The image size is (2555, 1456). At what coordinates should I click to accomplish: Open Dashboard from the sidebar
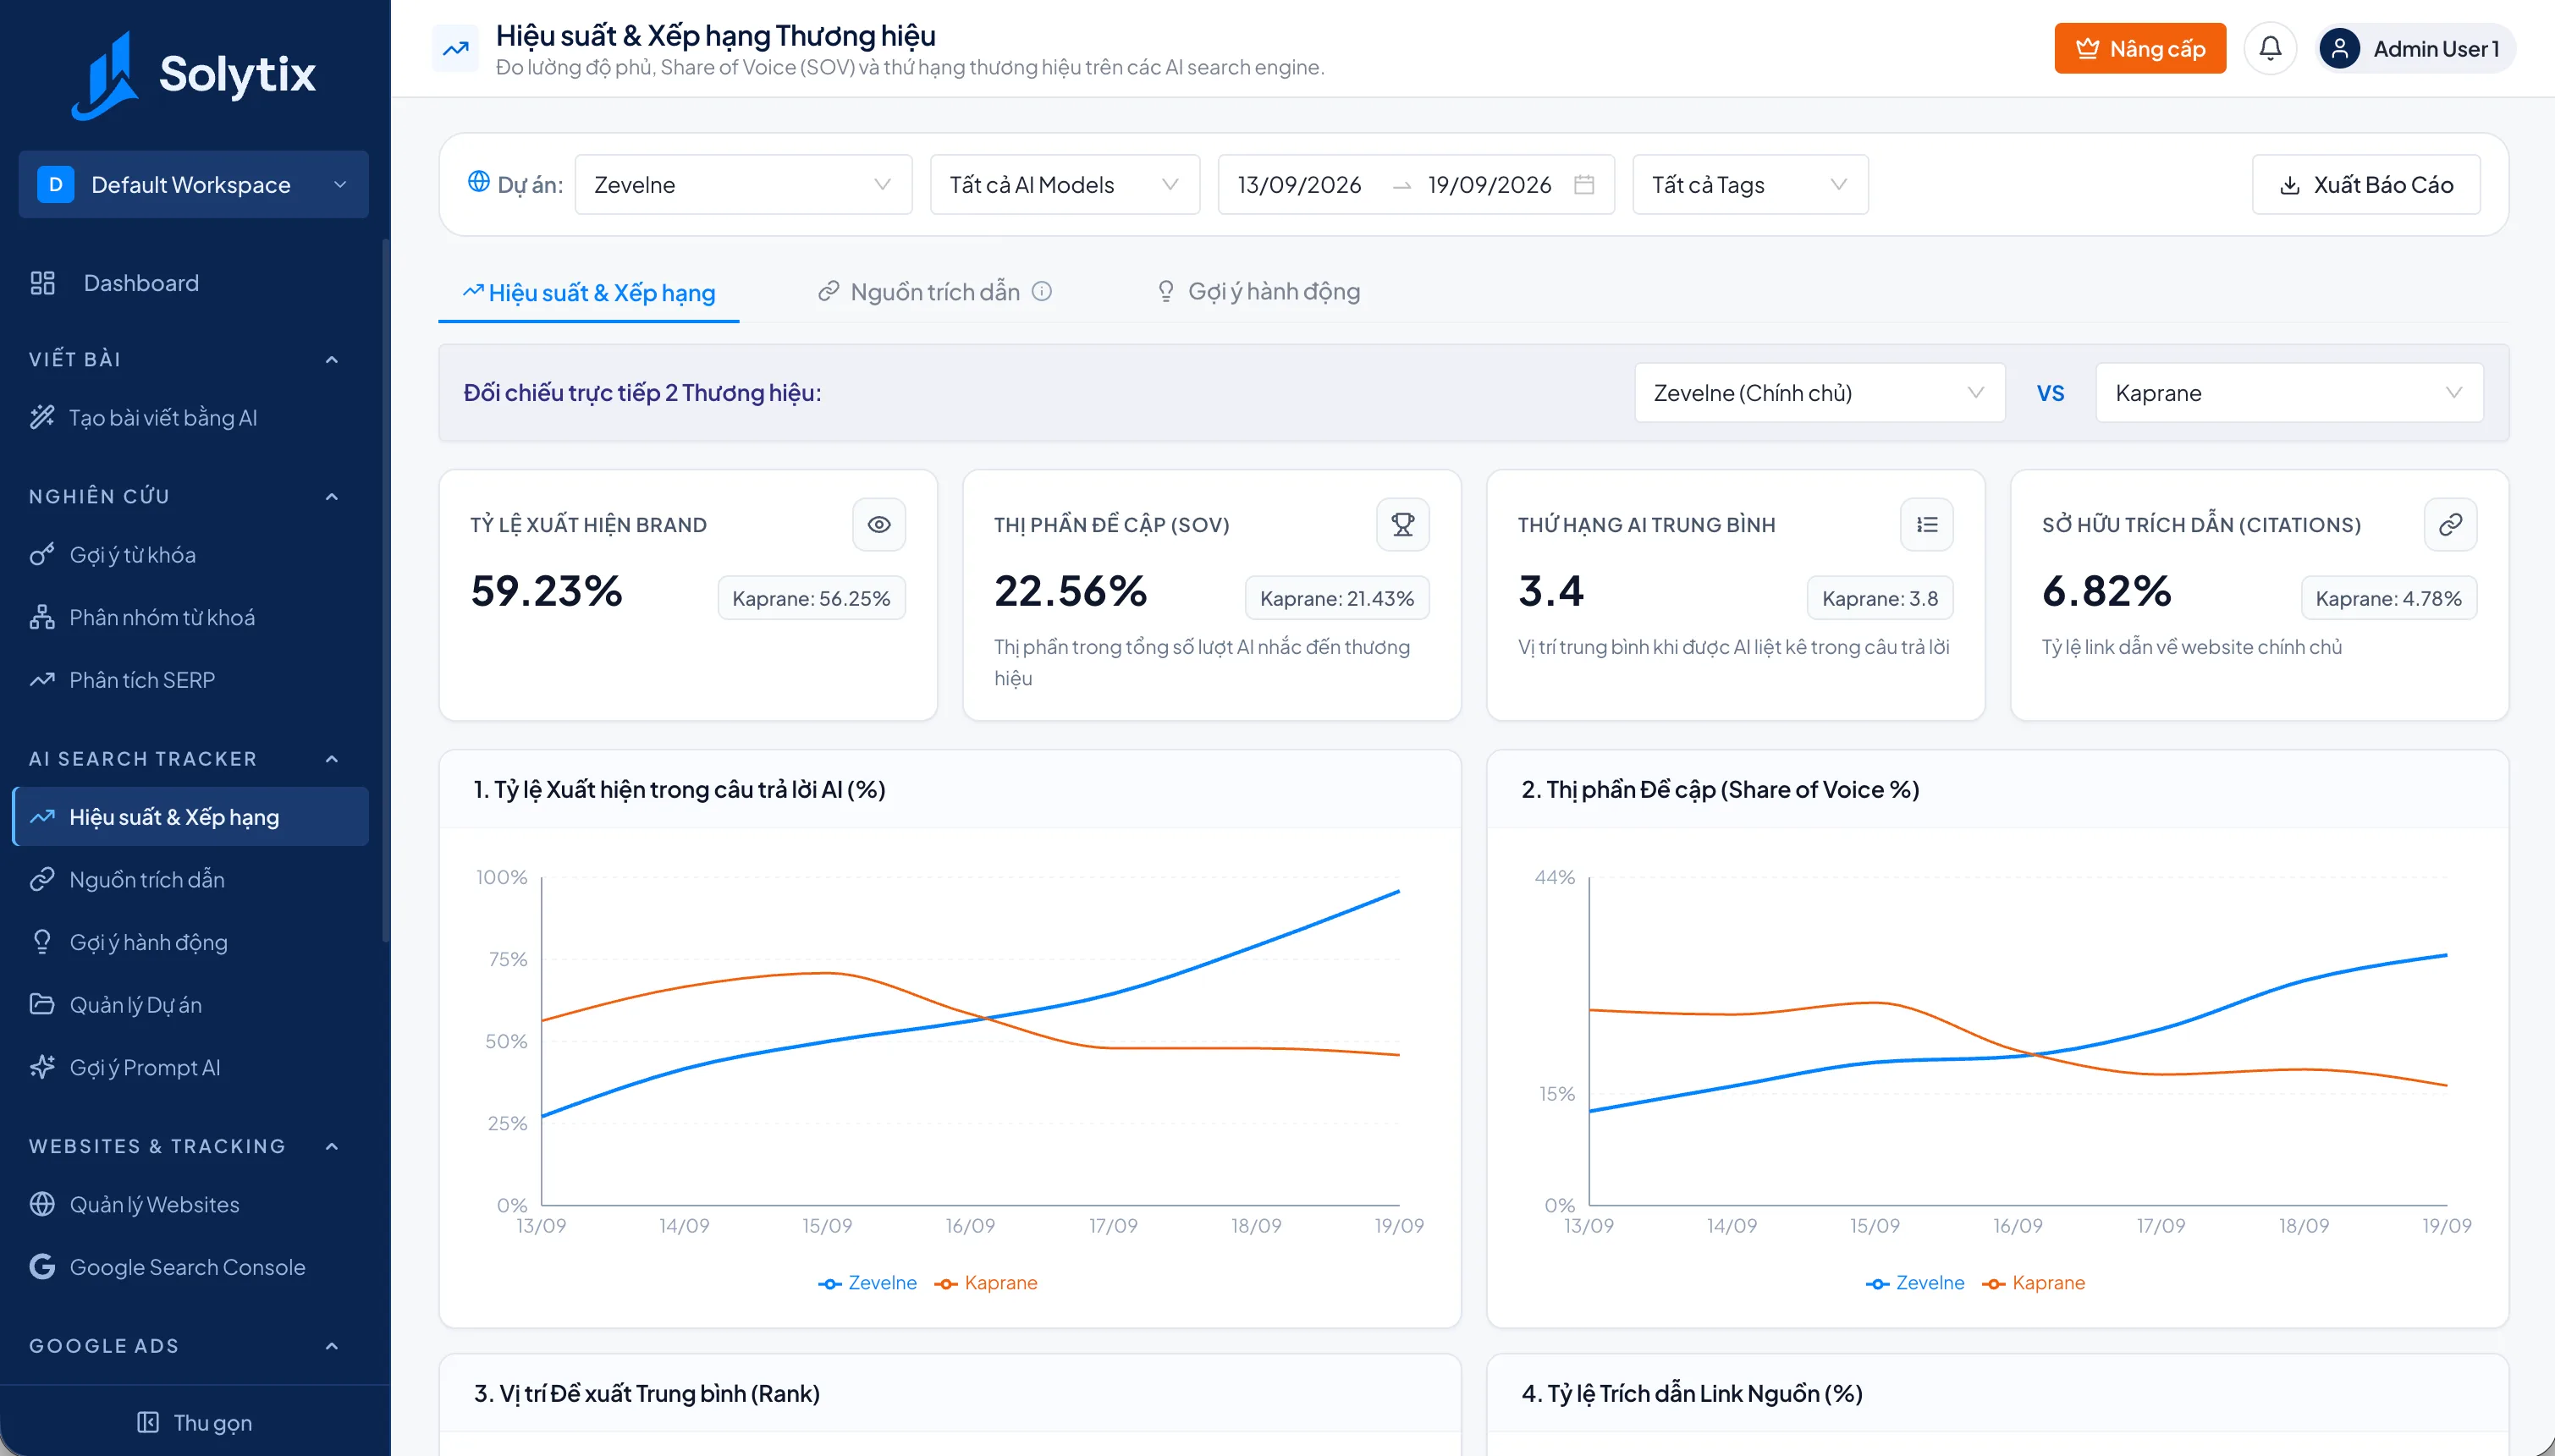(x=194, y=283)
